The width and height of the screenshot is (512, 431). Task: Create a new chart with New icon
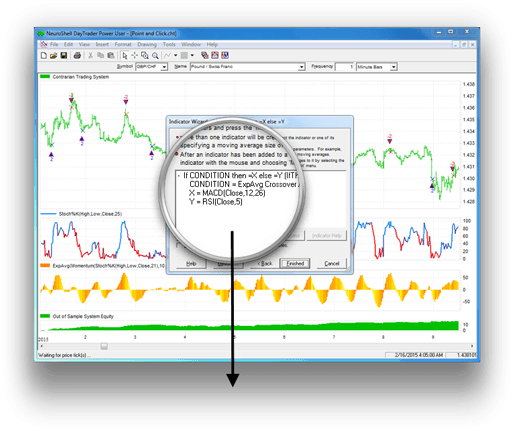point(44,55)
